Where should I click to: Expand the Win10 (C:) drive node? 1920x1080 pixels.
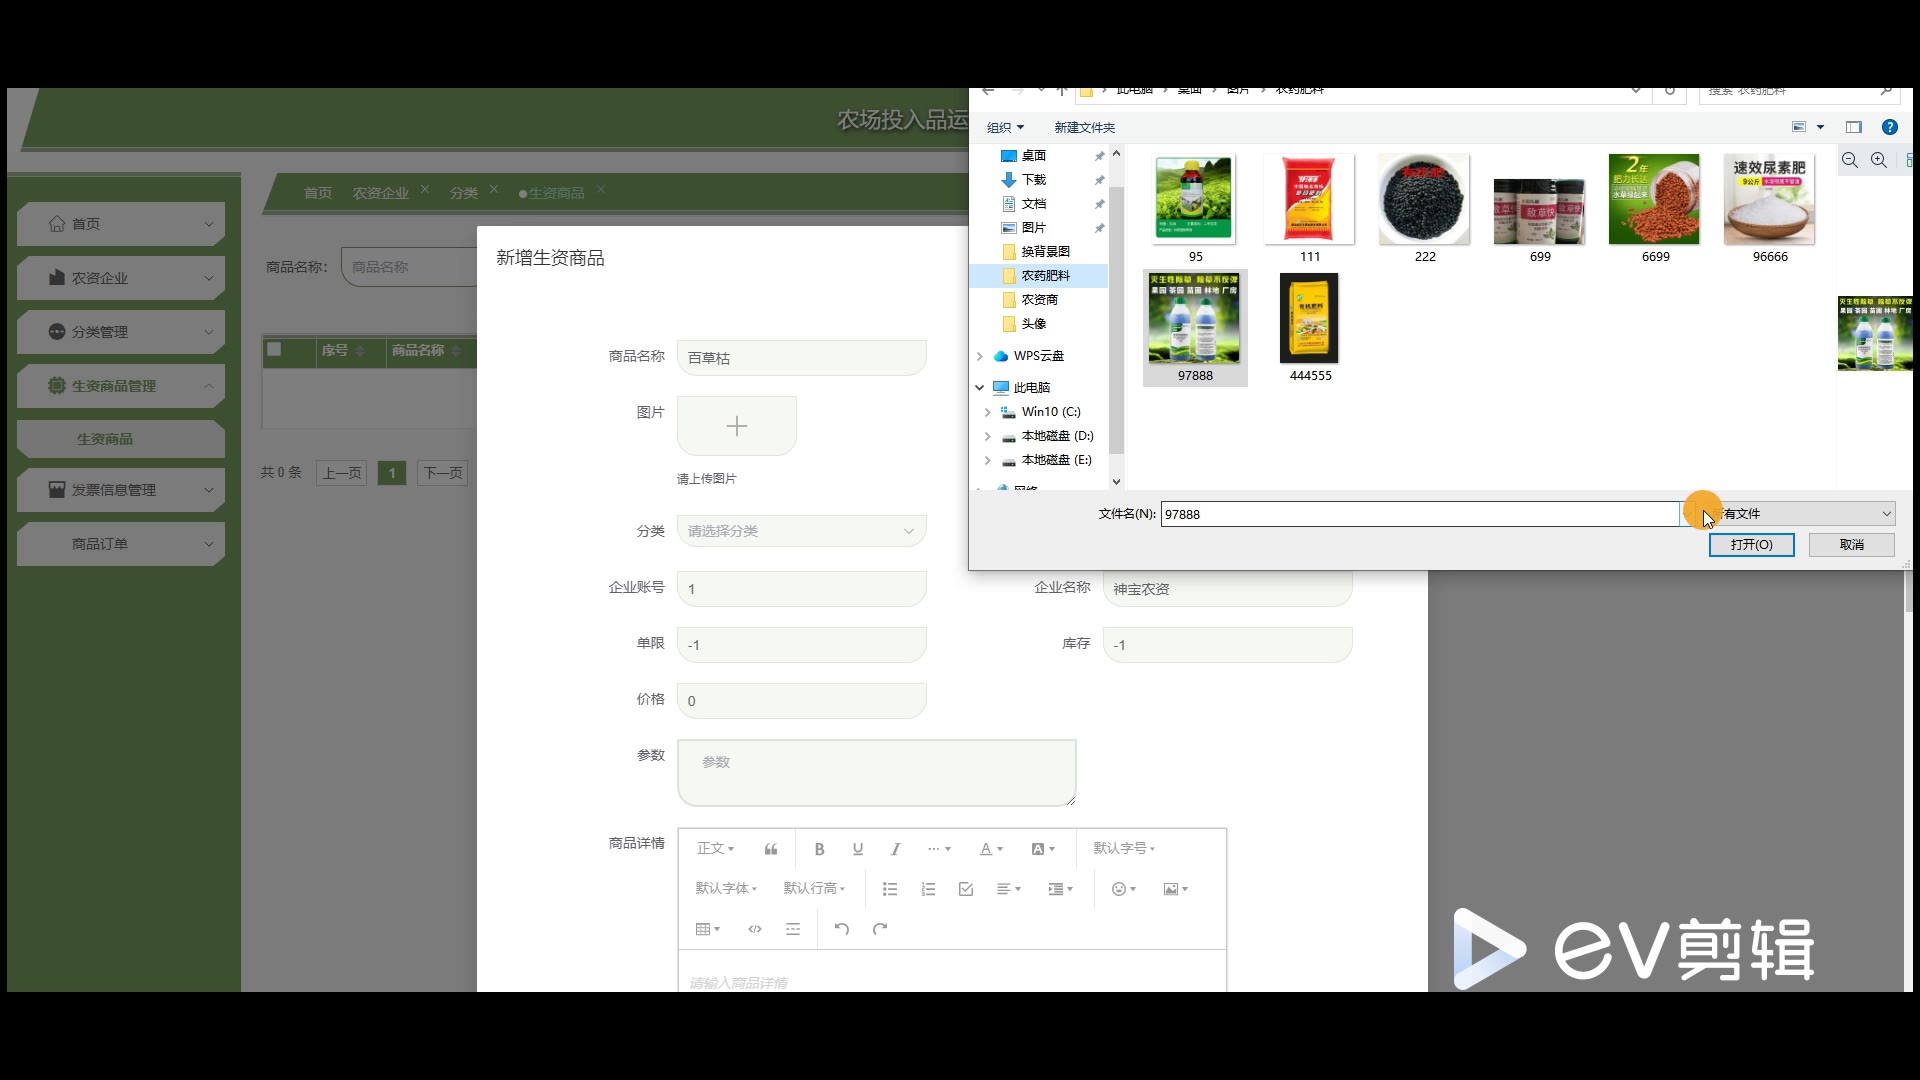pos(988,412)
